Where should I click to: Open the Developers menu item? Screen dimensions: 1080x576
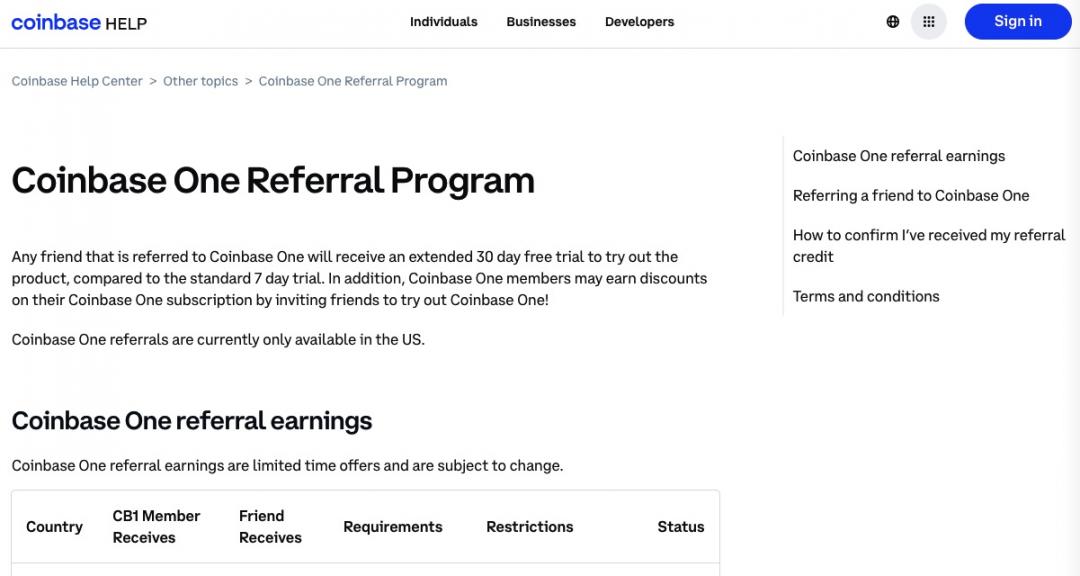[639, 21]
